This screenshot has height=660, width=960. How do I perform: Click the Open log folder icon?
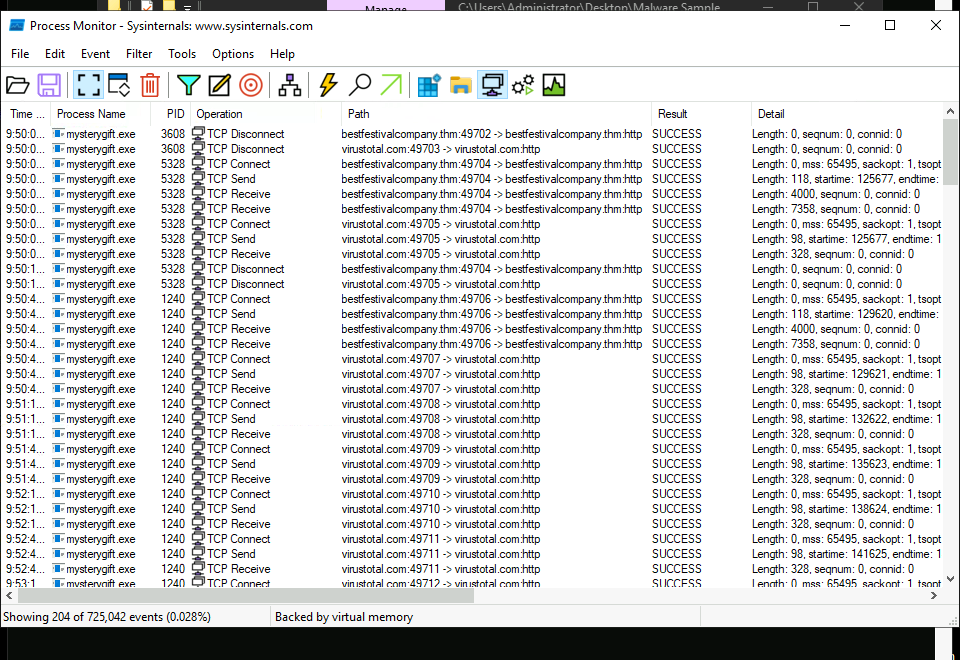pyautogui.click(x=18, y=85)
